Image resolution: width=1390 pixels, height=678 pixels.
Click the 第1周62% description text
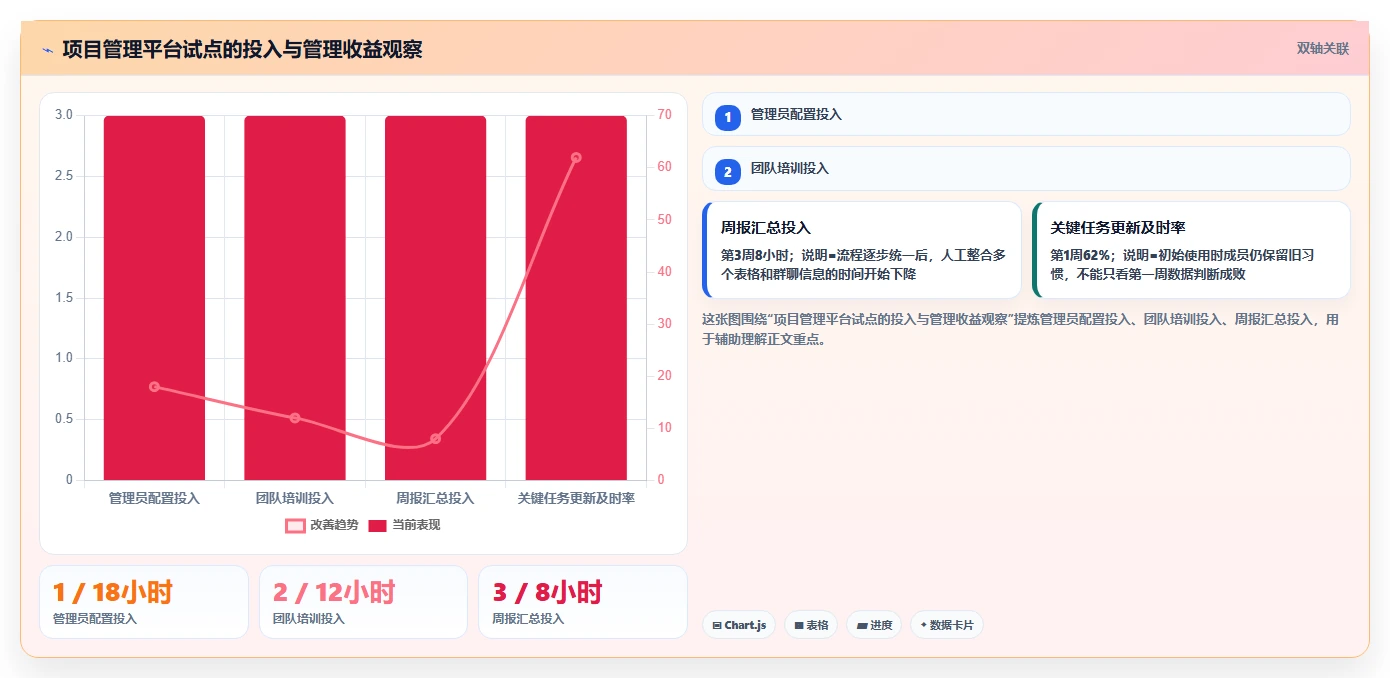(1182, 265)
